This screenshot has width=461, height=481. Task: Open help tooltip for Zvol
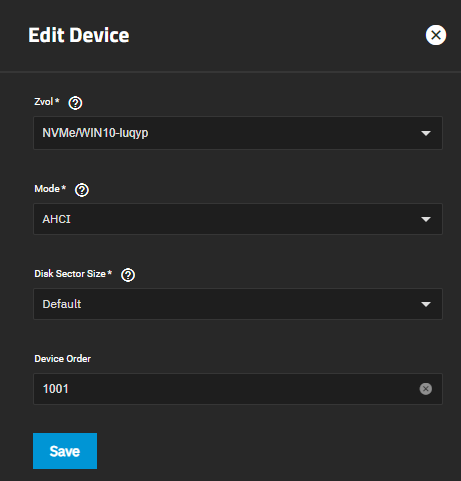(x=75, y=103)
